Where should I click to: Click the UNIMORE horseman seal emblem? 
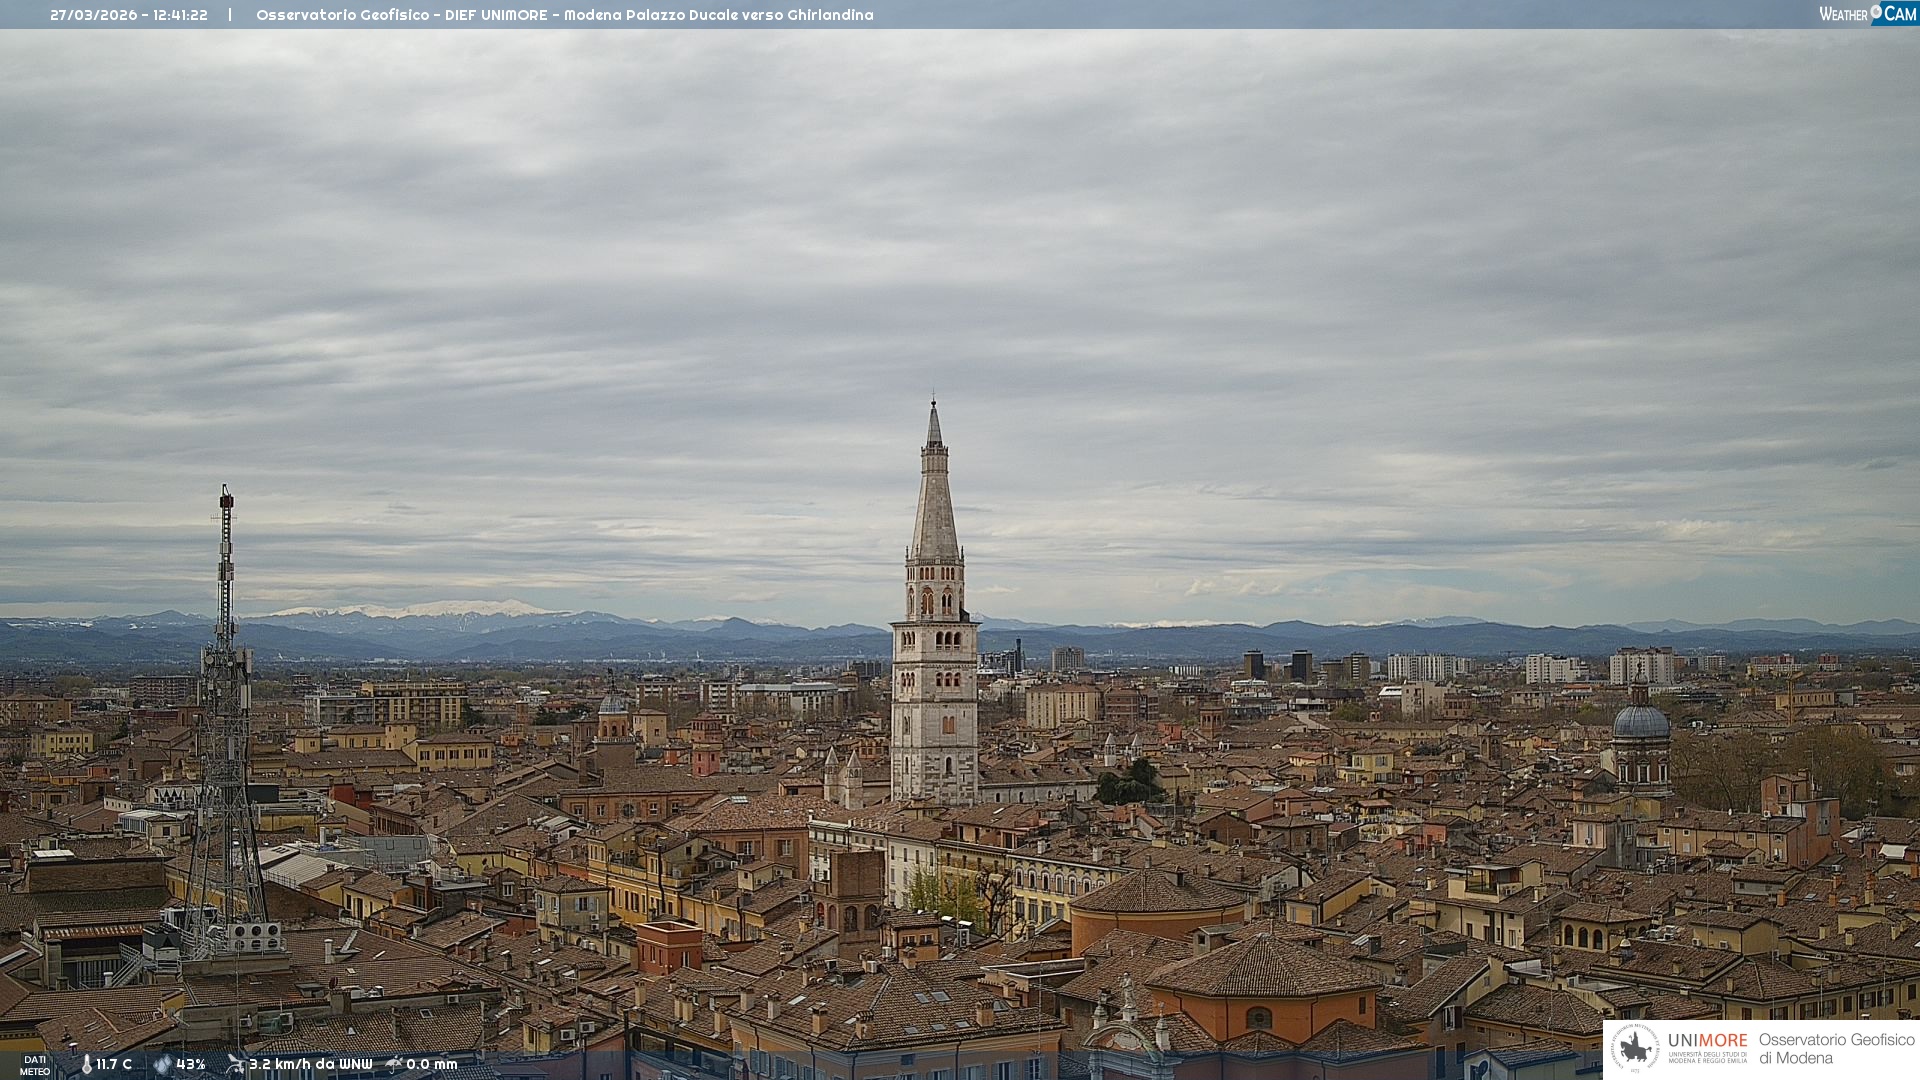(x=1635, y=1048)
